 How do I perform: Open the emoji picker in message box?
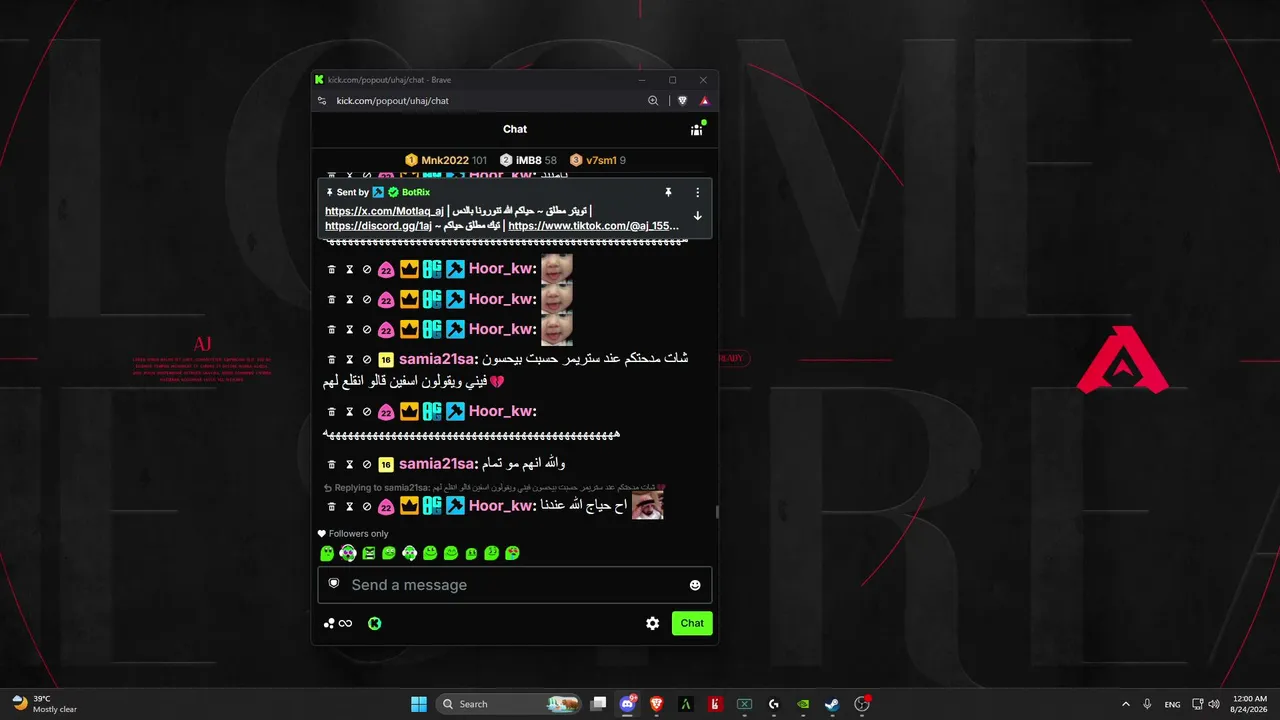[695, 585]
